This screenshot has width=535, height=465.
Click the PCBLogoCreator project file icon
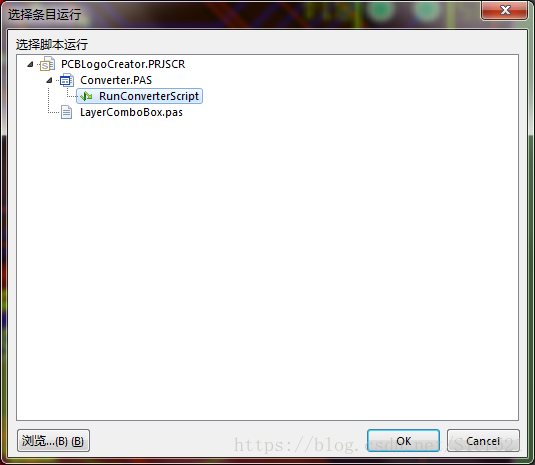point(47,64)
